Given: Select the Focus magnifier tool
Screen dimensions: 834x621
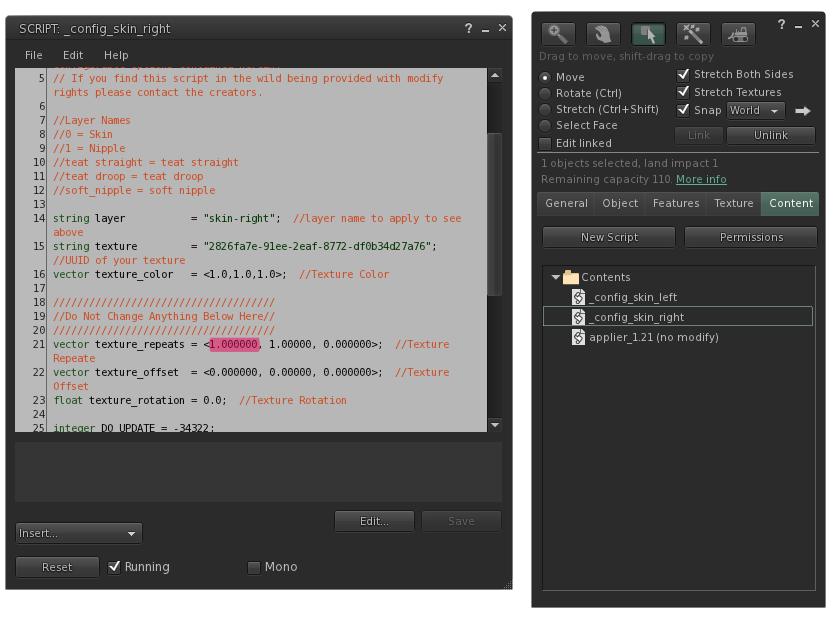Looking at the screenshot, I should point(558,34).
